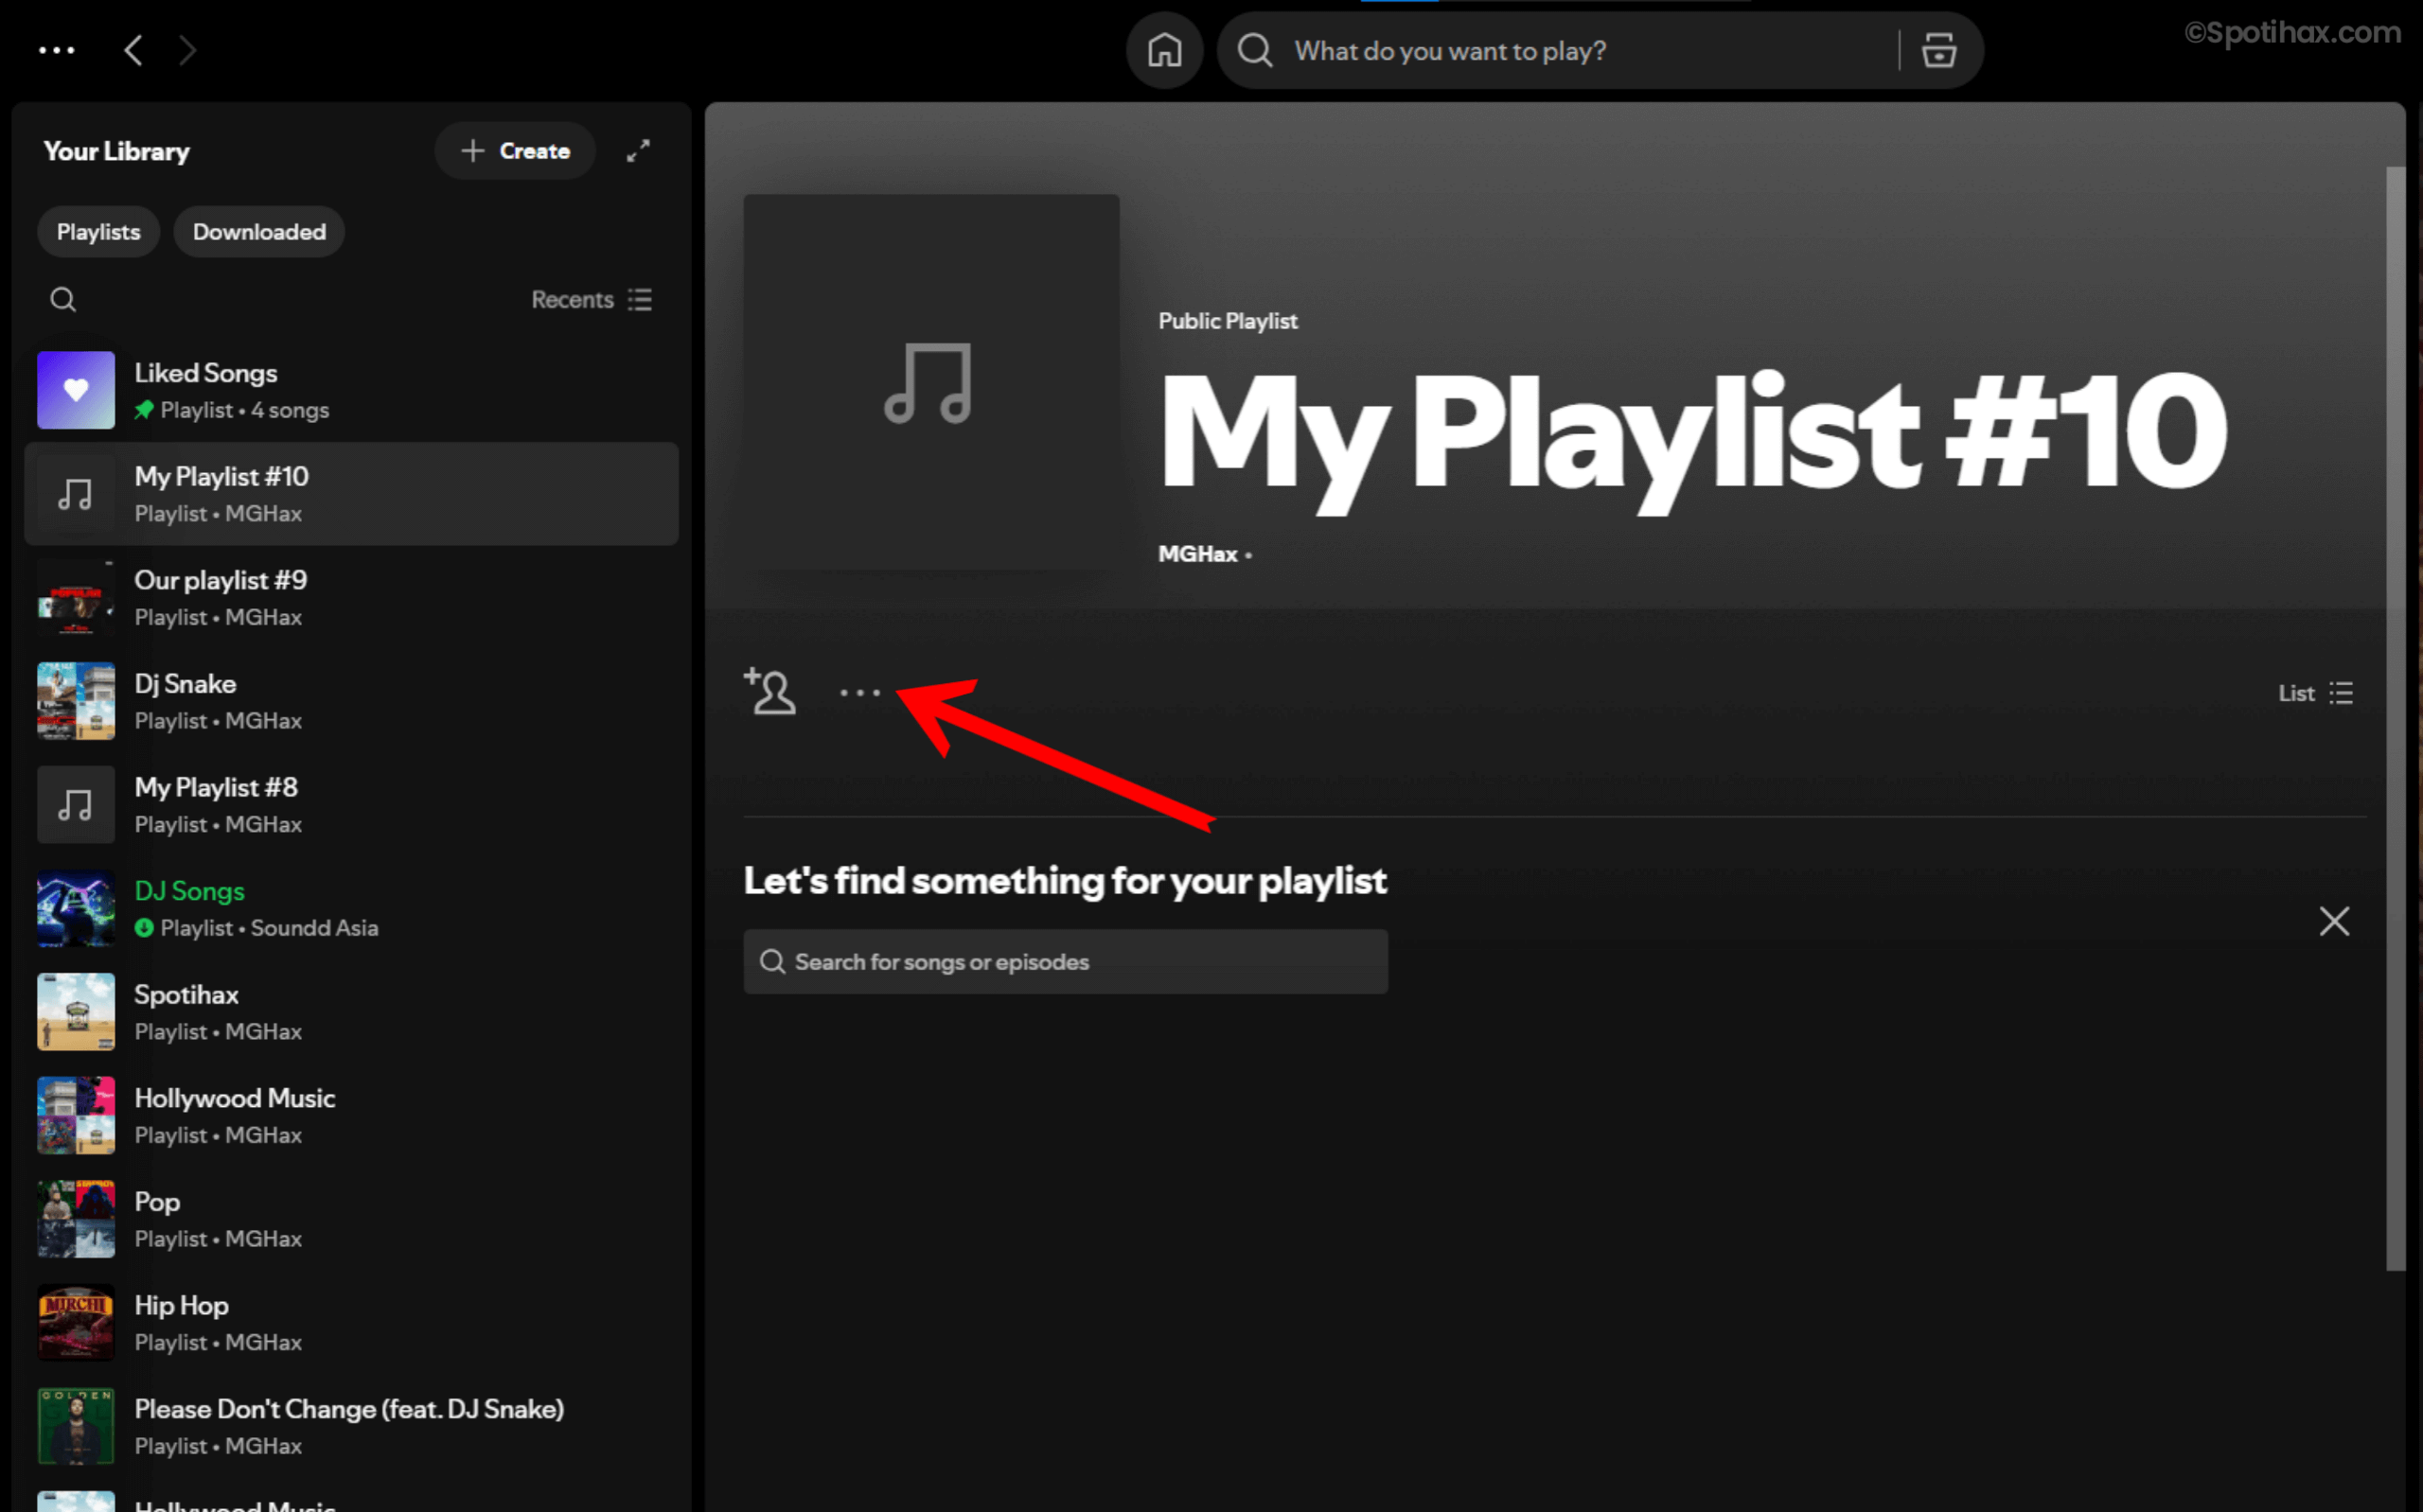Create a new playlist with Create button
This screenshot has height=1512, width=2423.
pyautogui.click(x=515, y=151)
